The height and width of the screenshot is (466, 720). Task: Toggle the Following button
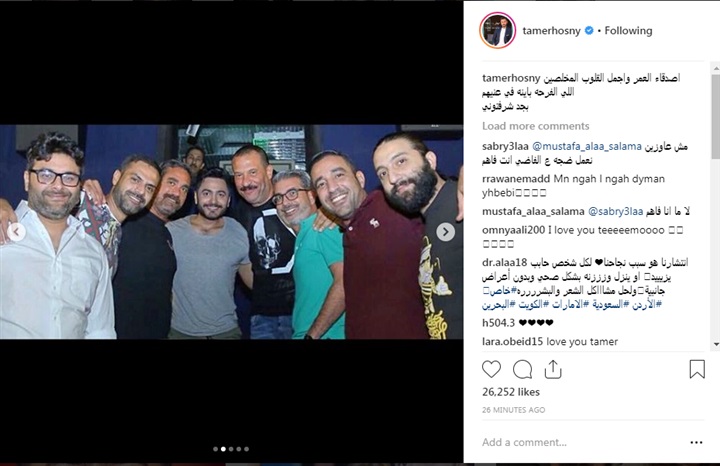(x=628, y=31)
